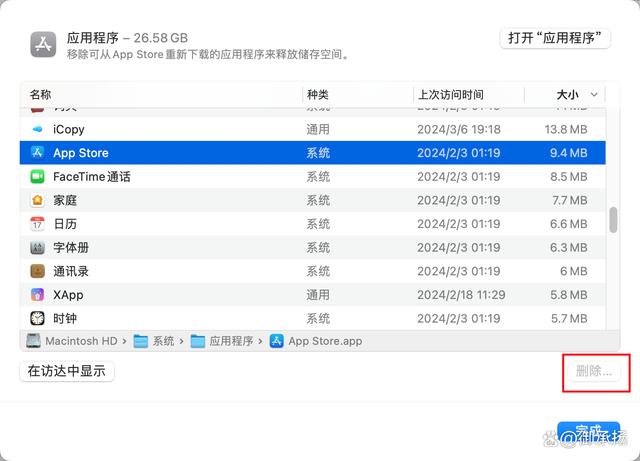Click 通用 type in XApp row
This screenshot has height=461, width=640.
click(x=318, y=295)
